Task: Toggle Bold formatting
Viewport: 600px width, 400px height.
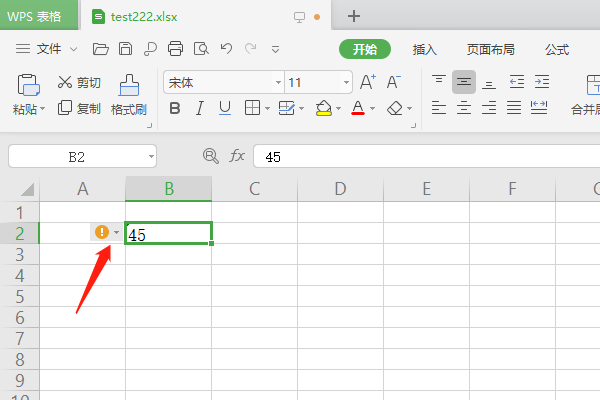Action: (175, 109)
